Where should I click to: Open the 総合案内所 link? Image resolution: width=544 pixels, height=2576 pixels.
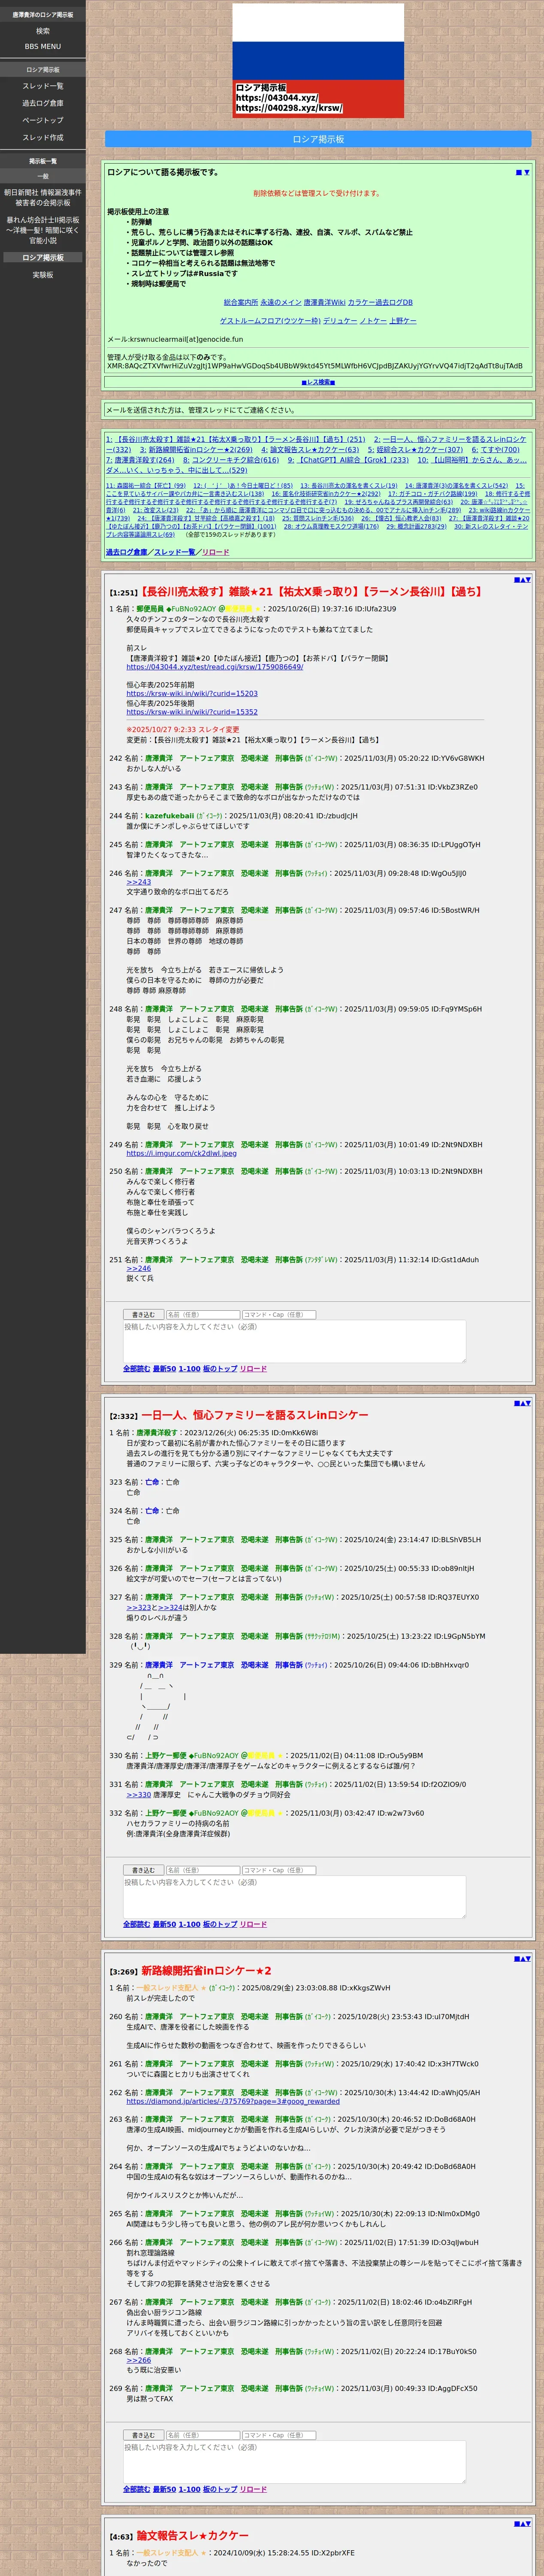(x=241, y=302)
